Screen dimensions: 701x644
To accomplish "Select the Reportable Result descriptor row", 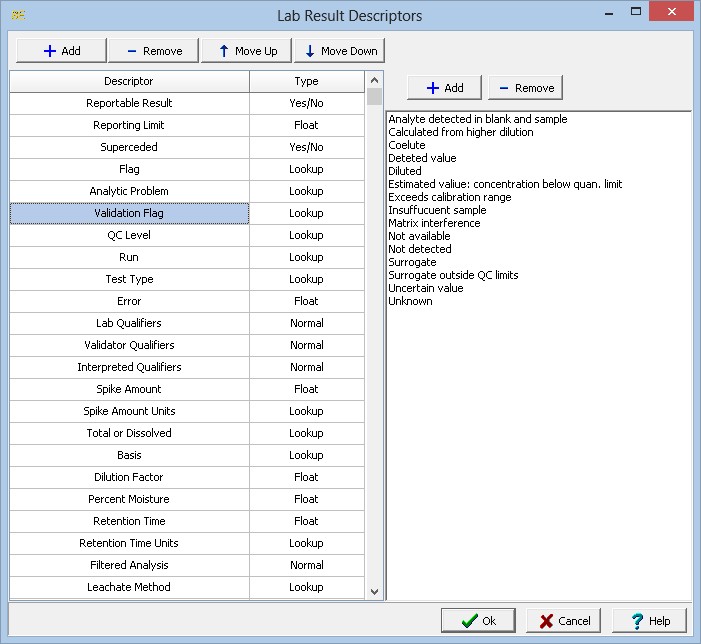I will point(129,103).
